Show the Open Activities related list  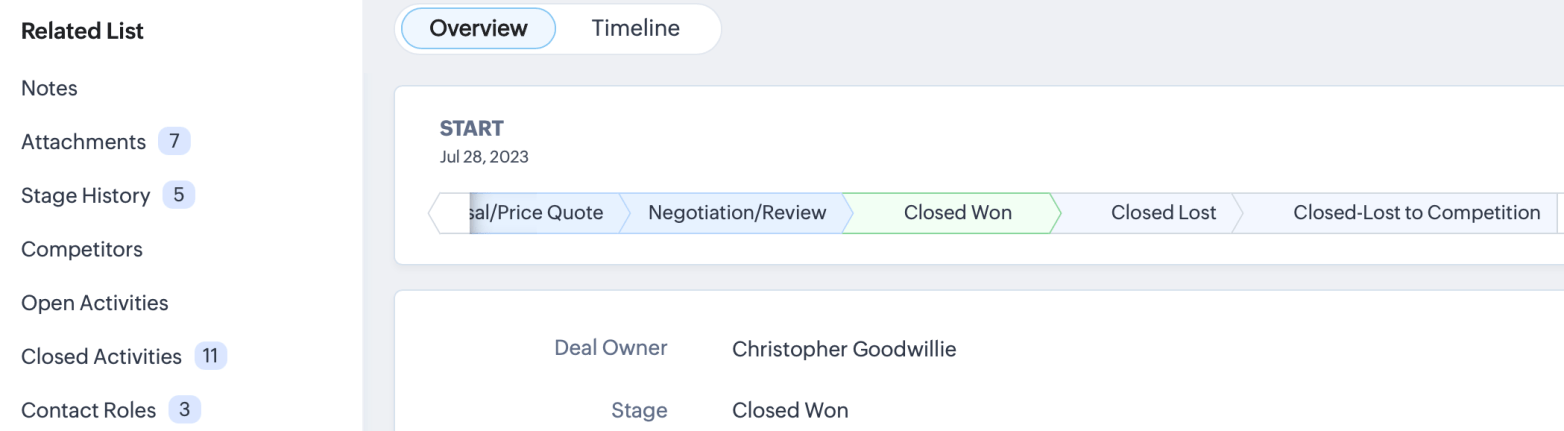coord(94,302)
